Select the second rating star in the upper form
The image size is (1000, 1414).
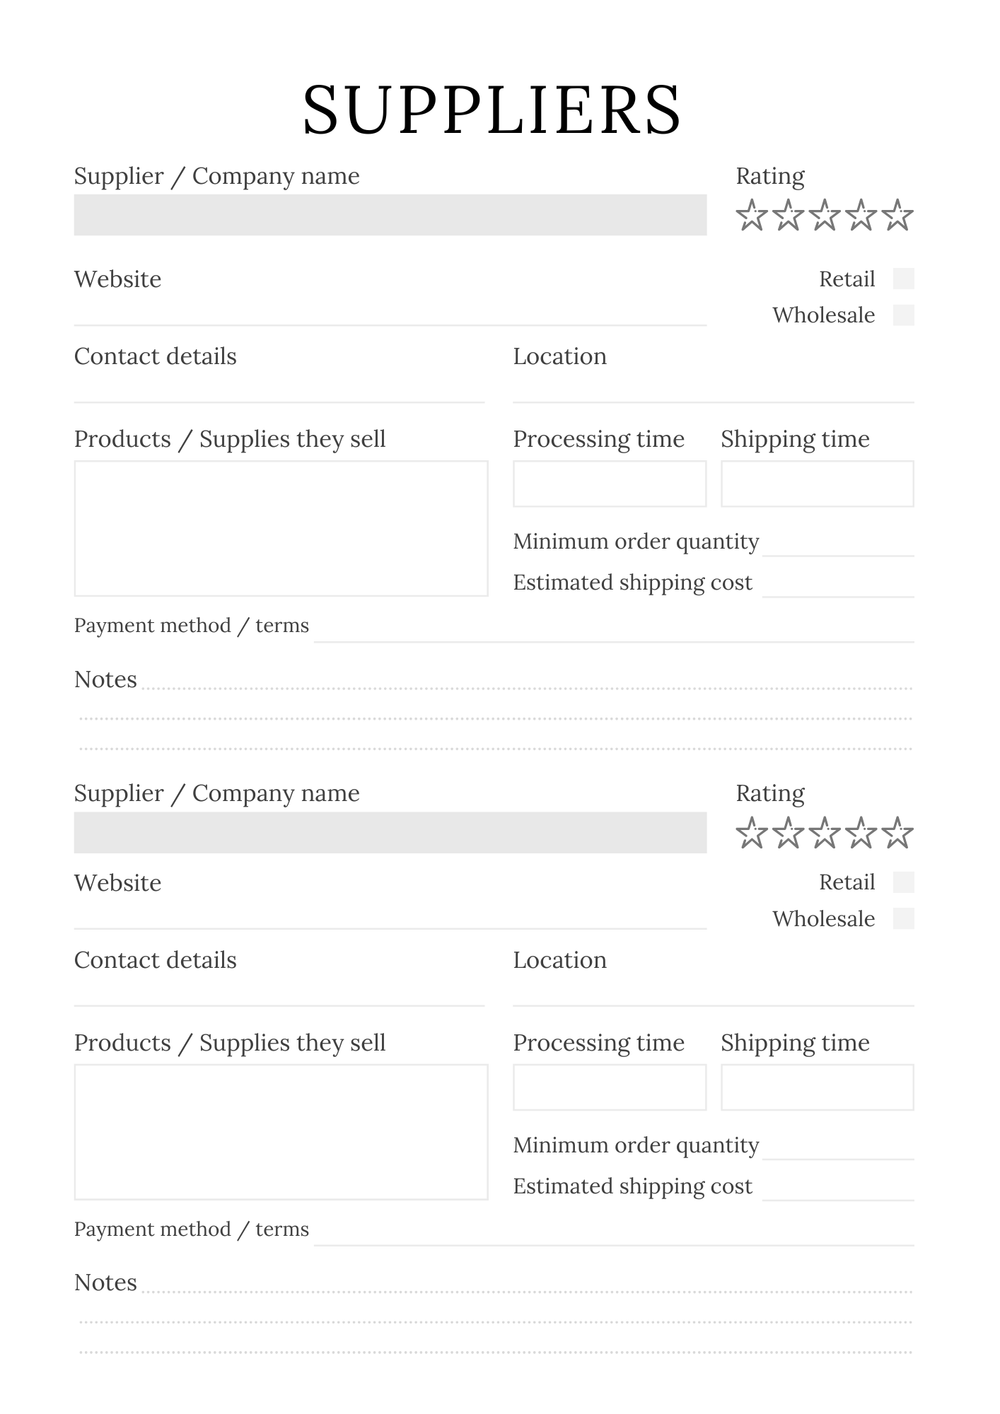[788, 215]
